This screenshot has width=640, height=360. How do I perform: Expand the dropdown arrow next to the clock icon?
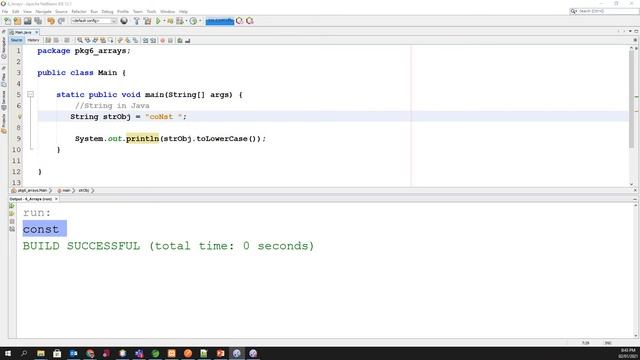click(x=200, y=21)
